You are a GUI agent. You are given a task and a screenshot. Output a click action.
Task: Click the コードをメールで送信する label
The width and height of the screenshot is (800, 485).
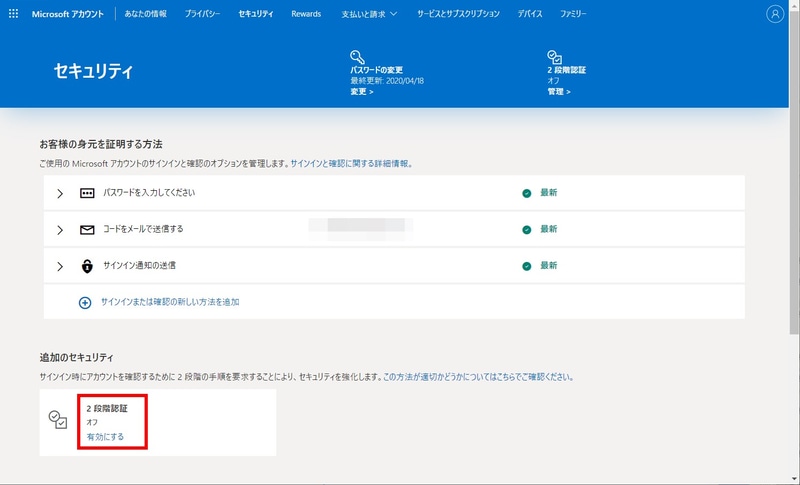click(143, 229)
